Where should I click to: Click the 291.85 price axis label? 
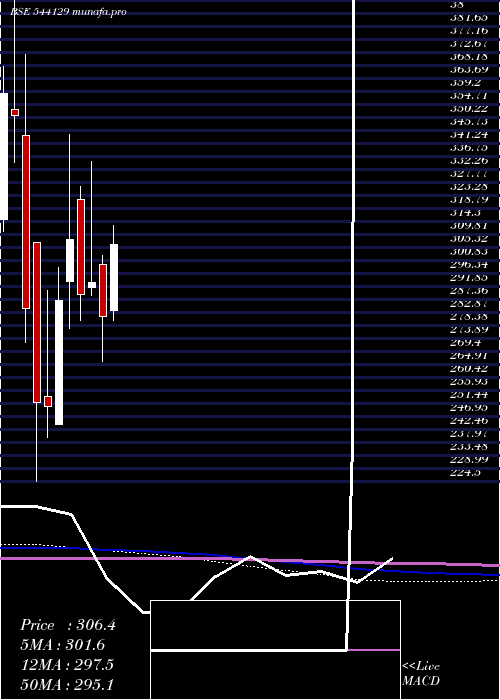coord(469,278)
